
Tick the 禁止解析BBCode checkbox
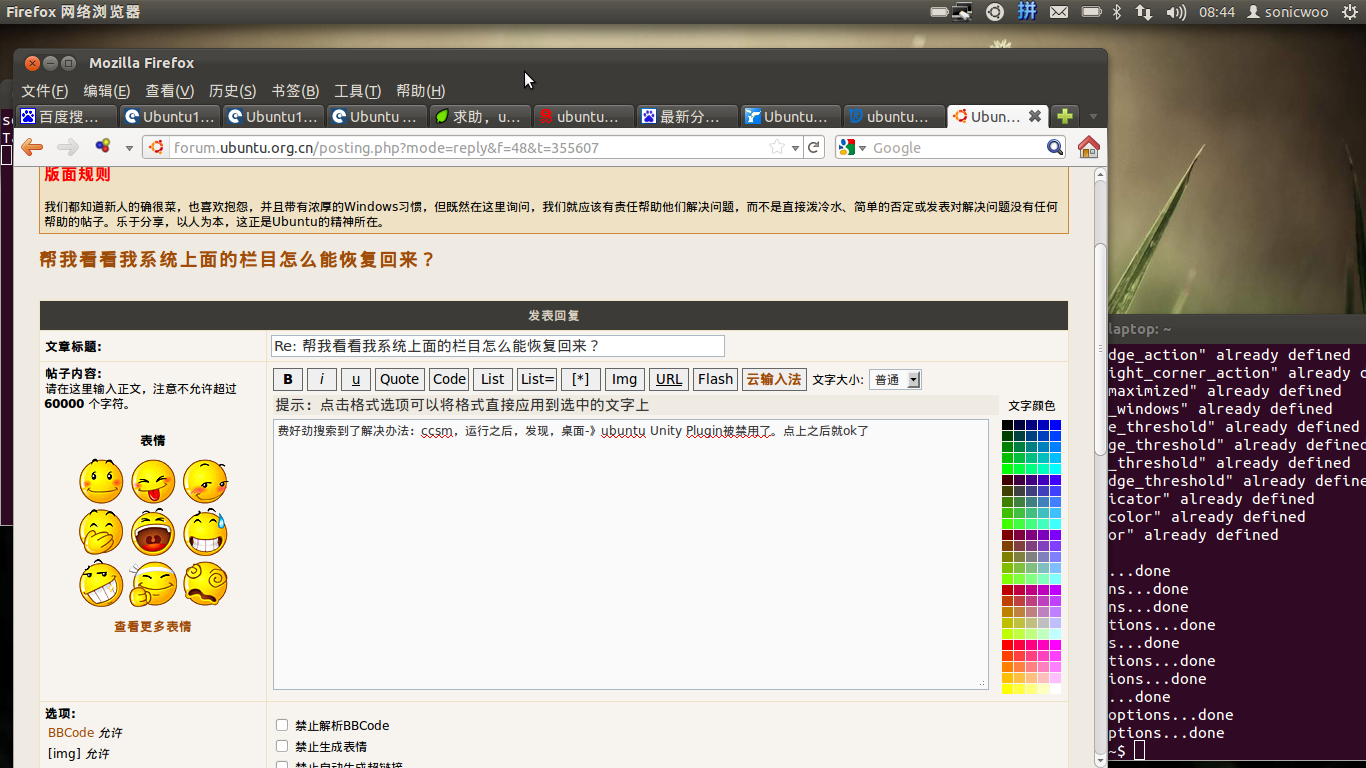coord(282,725)
